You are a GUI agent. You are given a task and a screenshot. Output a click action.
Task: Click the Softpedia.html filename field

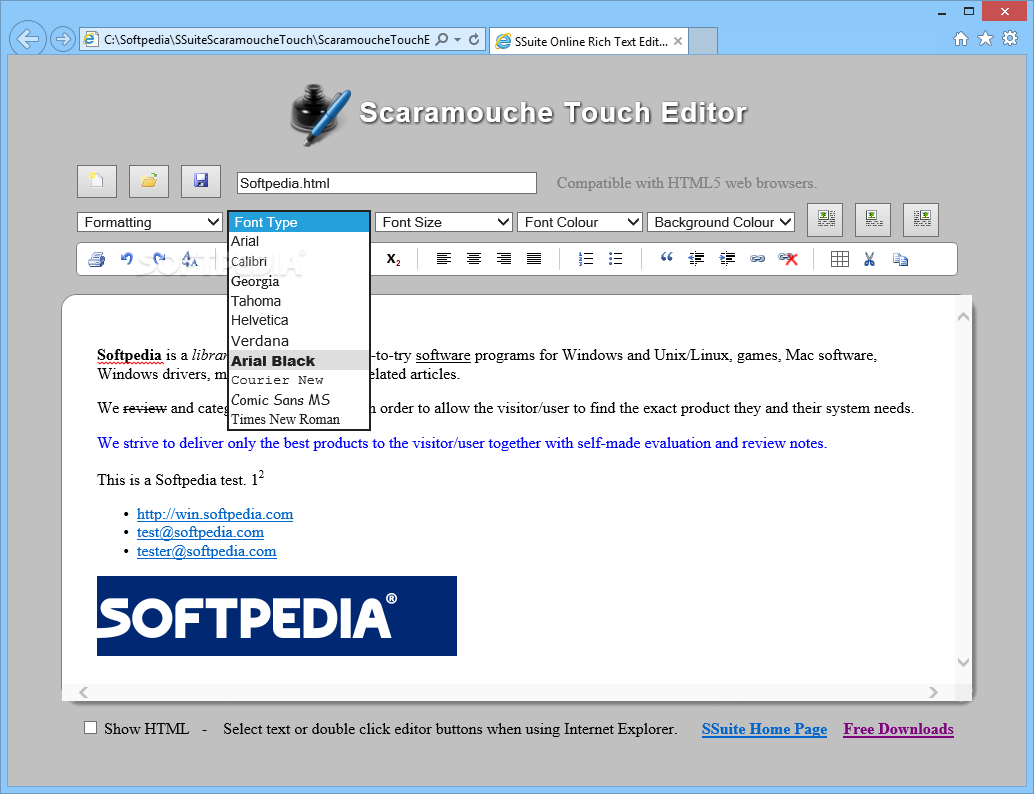386,183
